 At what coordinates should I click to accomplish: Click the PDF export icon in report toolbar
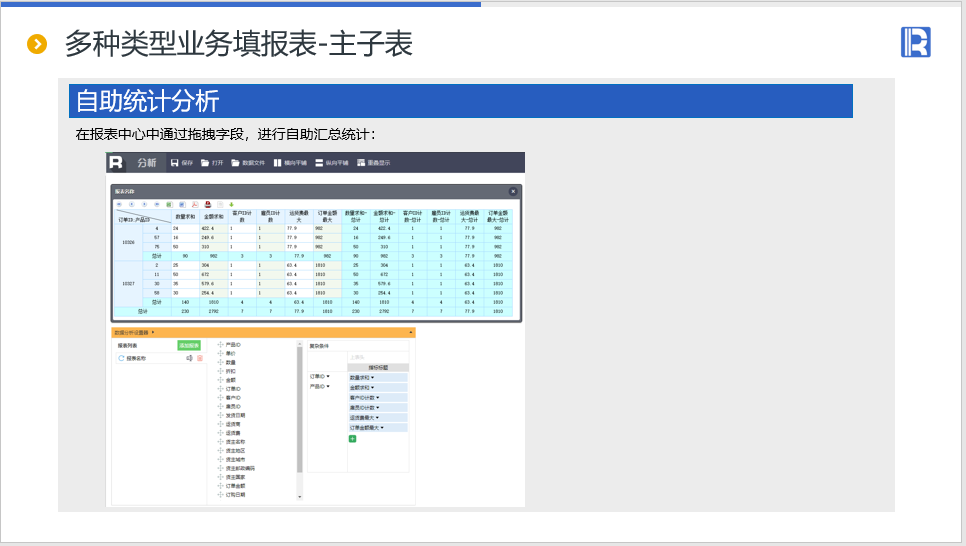click(x=193, y=204)
